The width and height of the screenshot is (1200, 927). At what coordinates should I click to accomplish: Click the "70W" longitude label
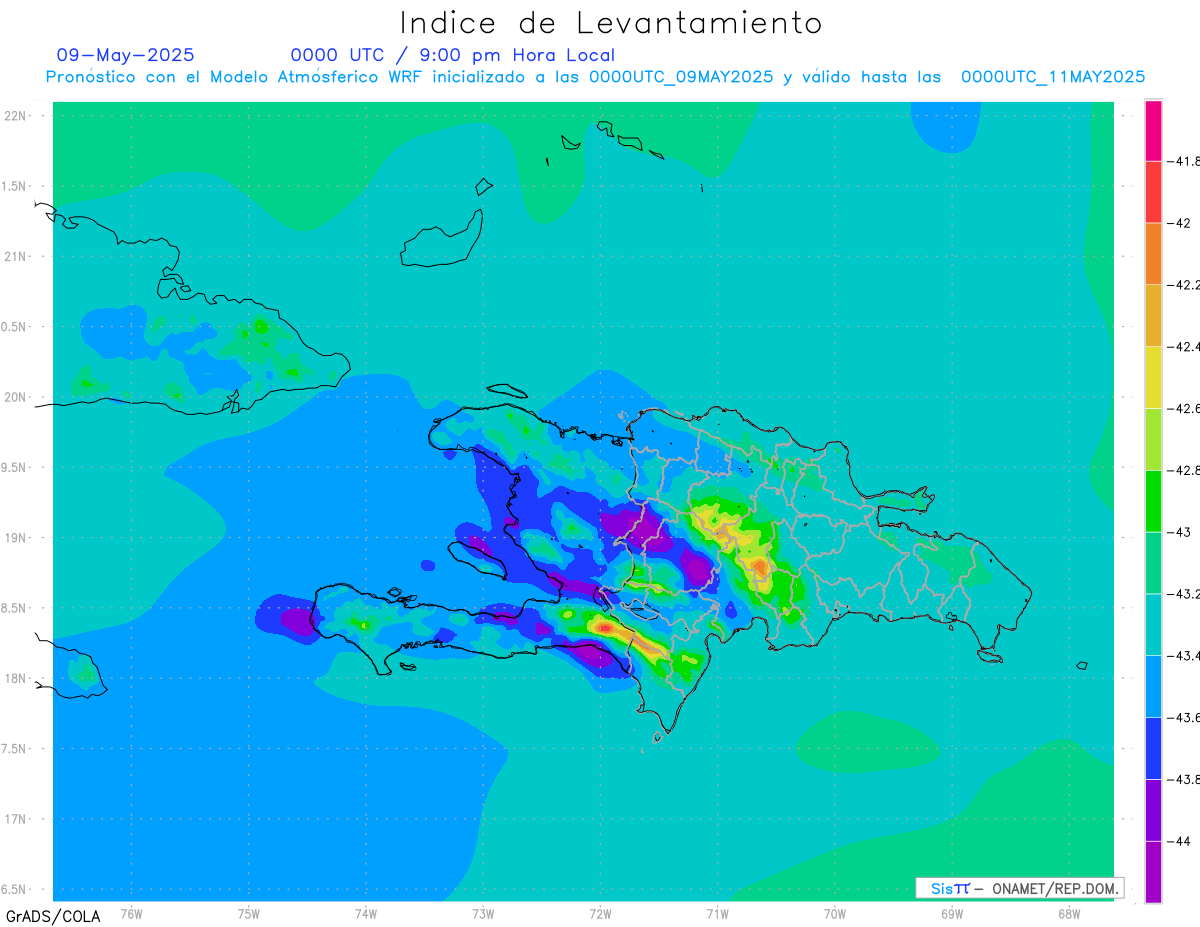835,913
